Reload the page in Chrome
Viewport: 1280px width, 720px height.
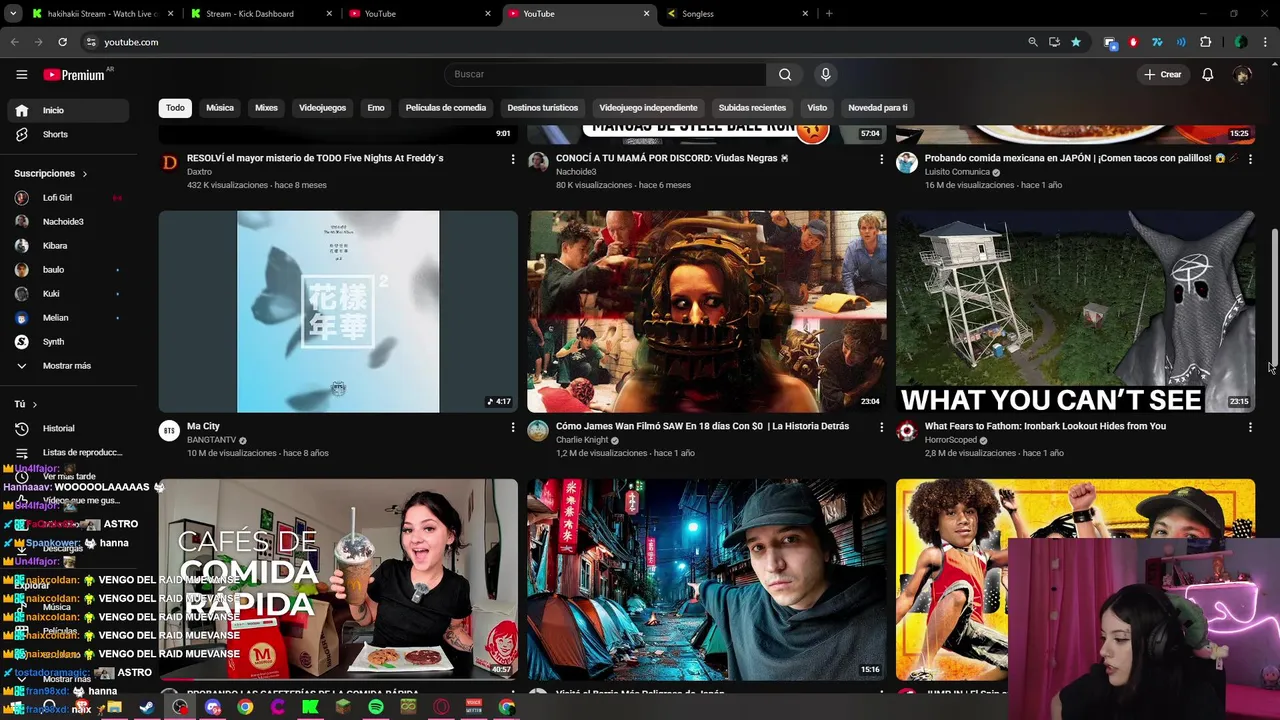pos(62,42)
